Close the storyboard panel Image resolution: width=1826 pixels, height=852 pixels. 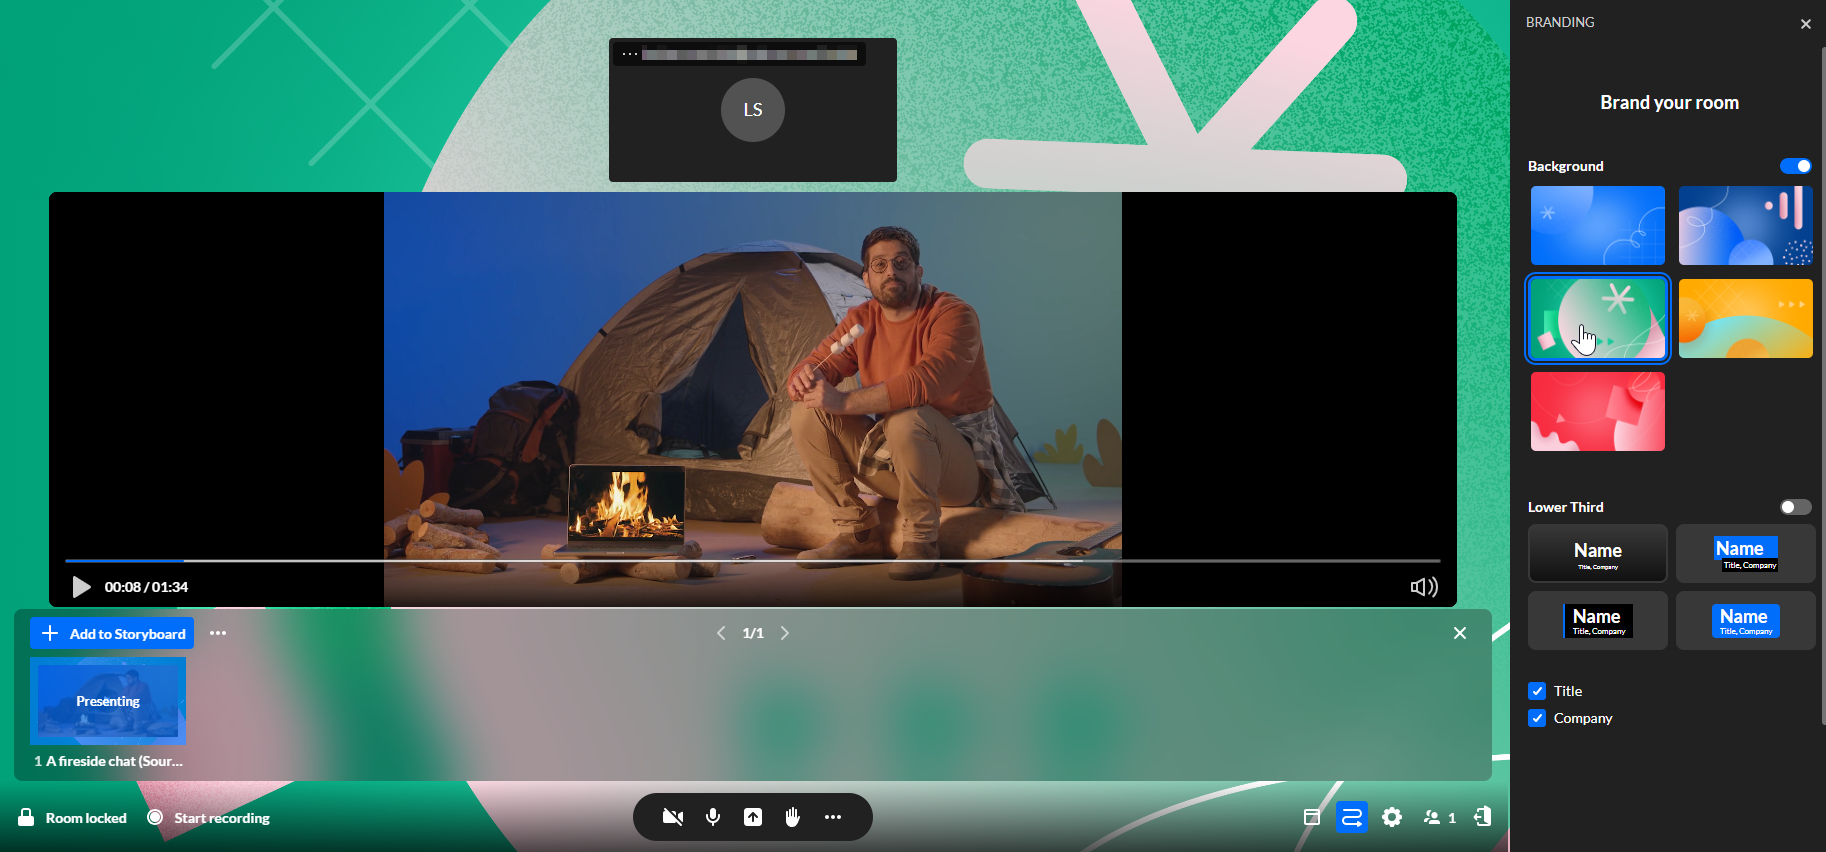[1460, 633]
